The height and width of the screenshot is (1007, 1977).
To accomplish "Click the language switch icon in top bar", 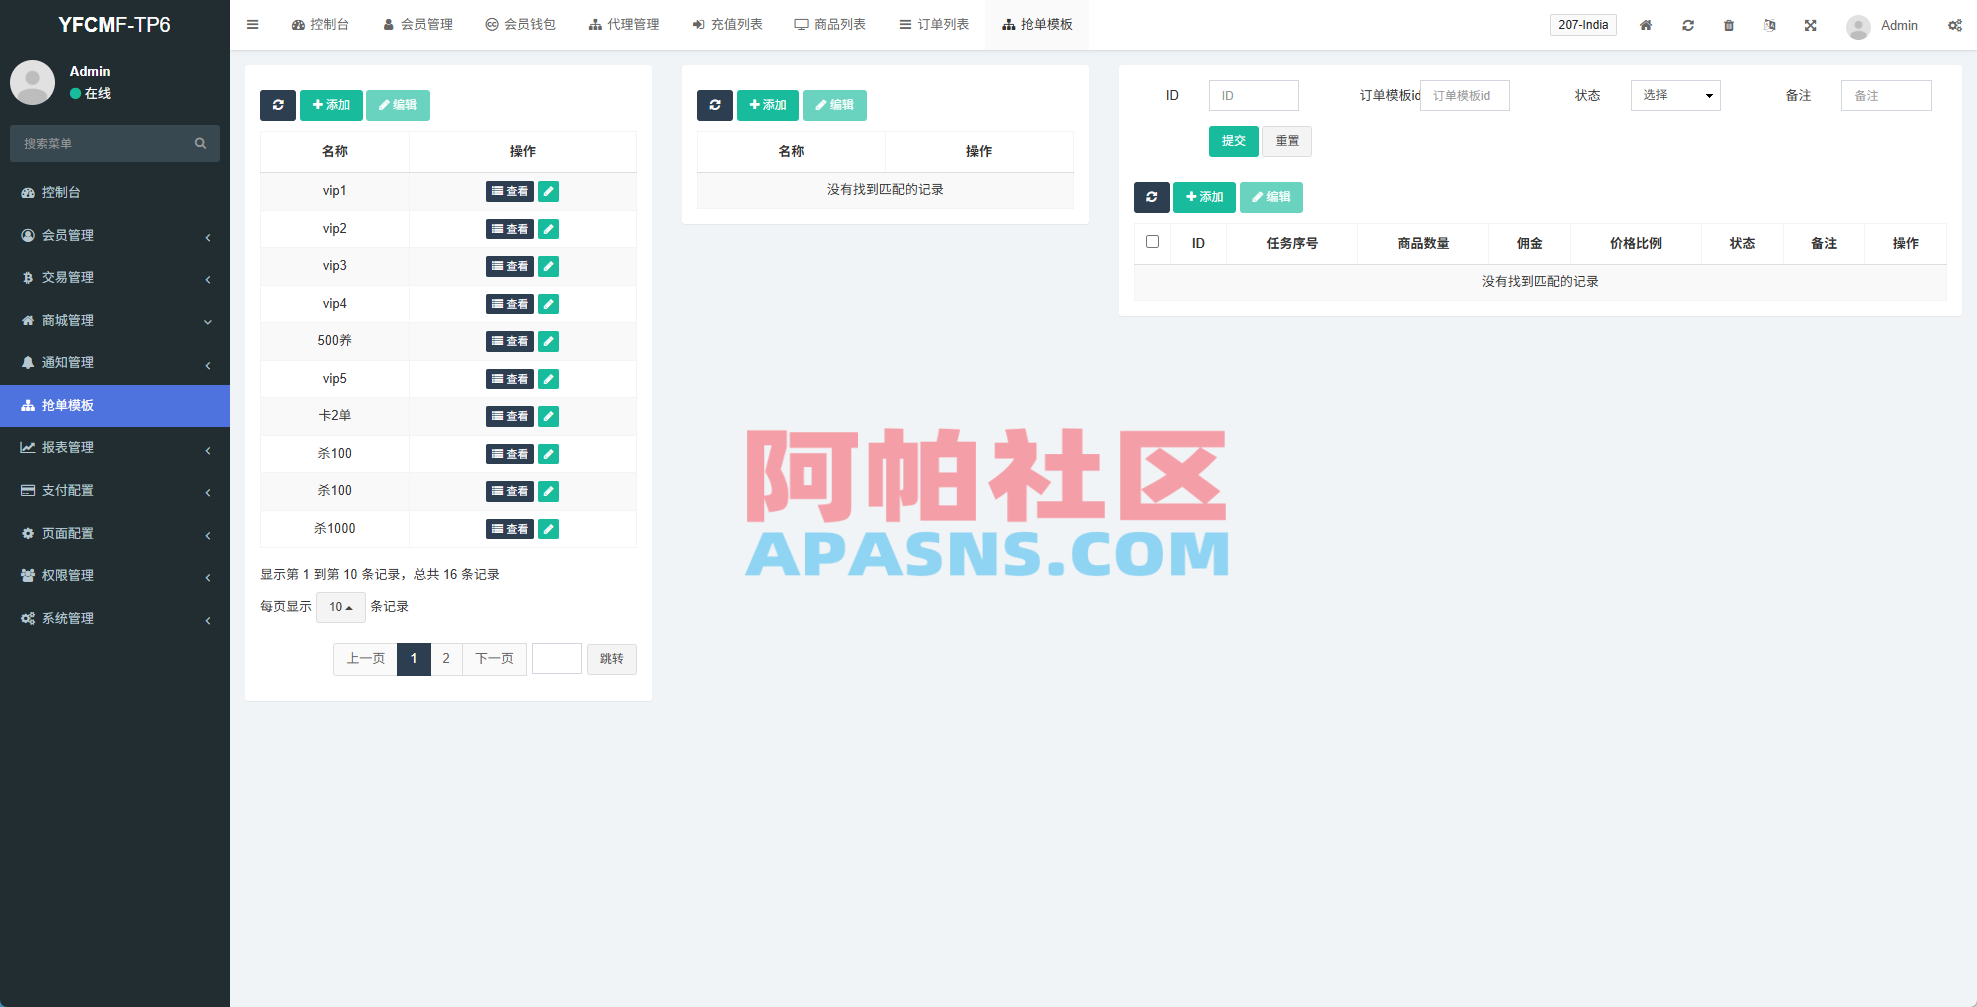I will (1770, 25).
